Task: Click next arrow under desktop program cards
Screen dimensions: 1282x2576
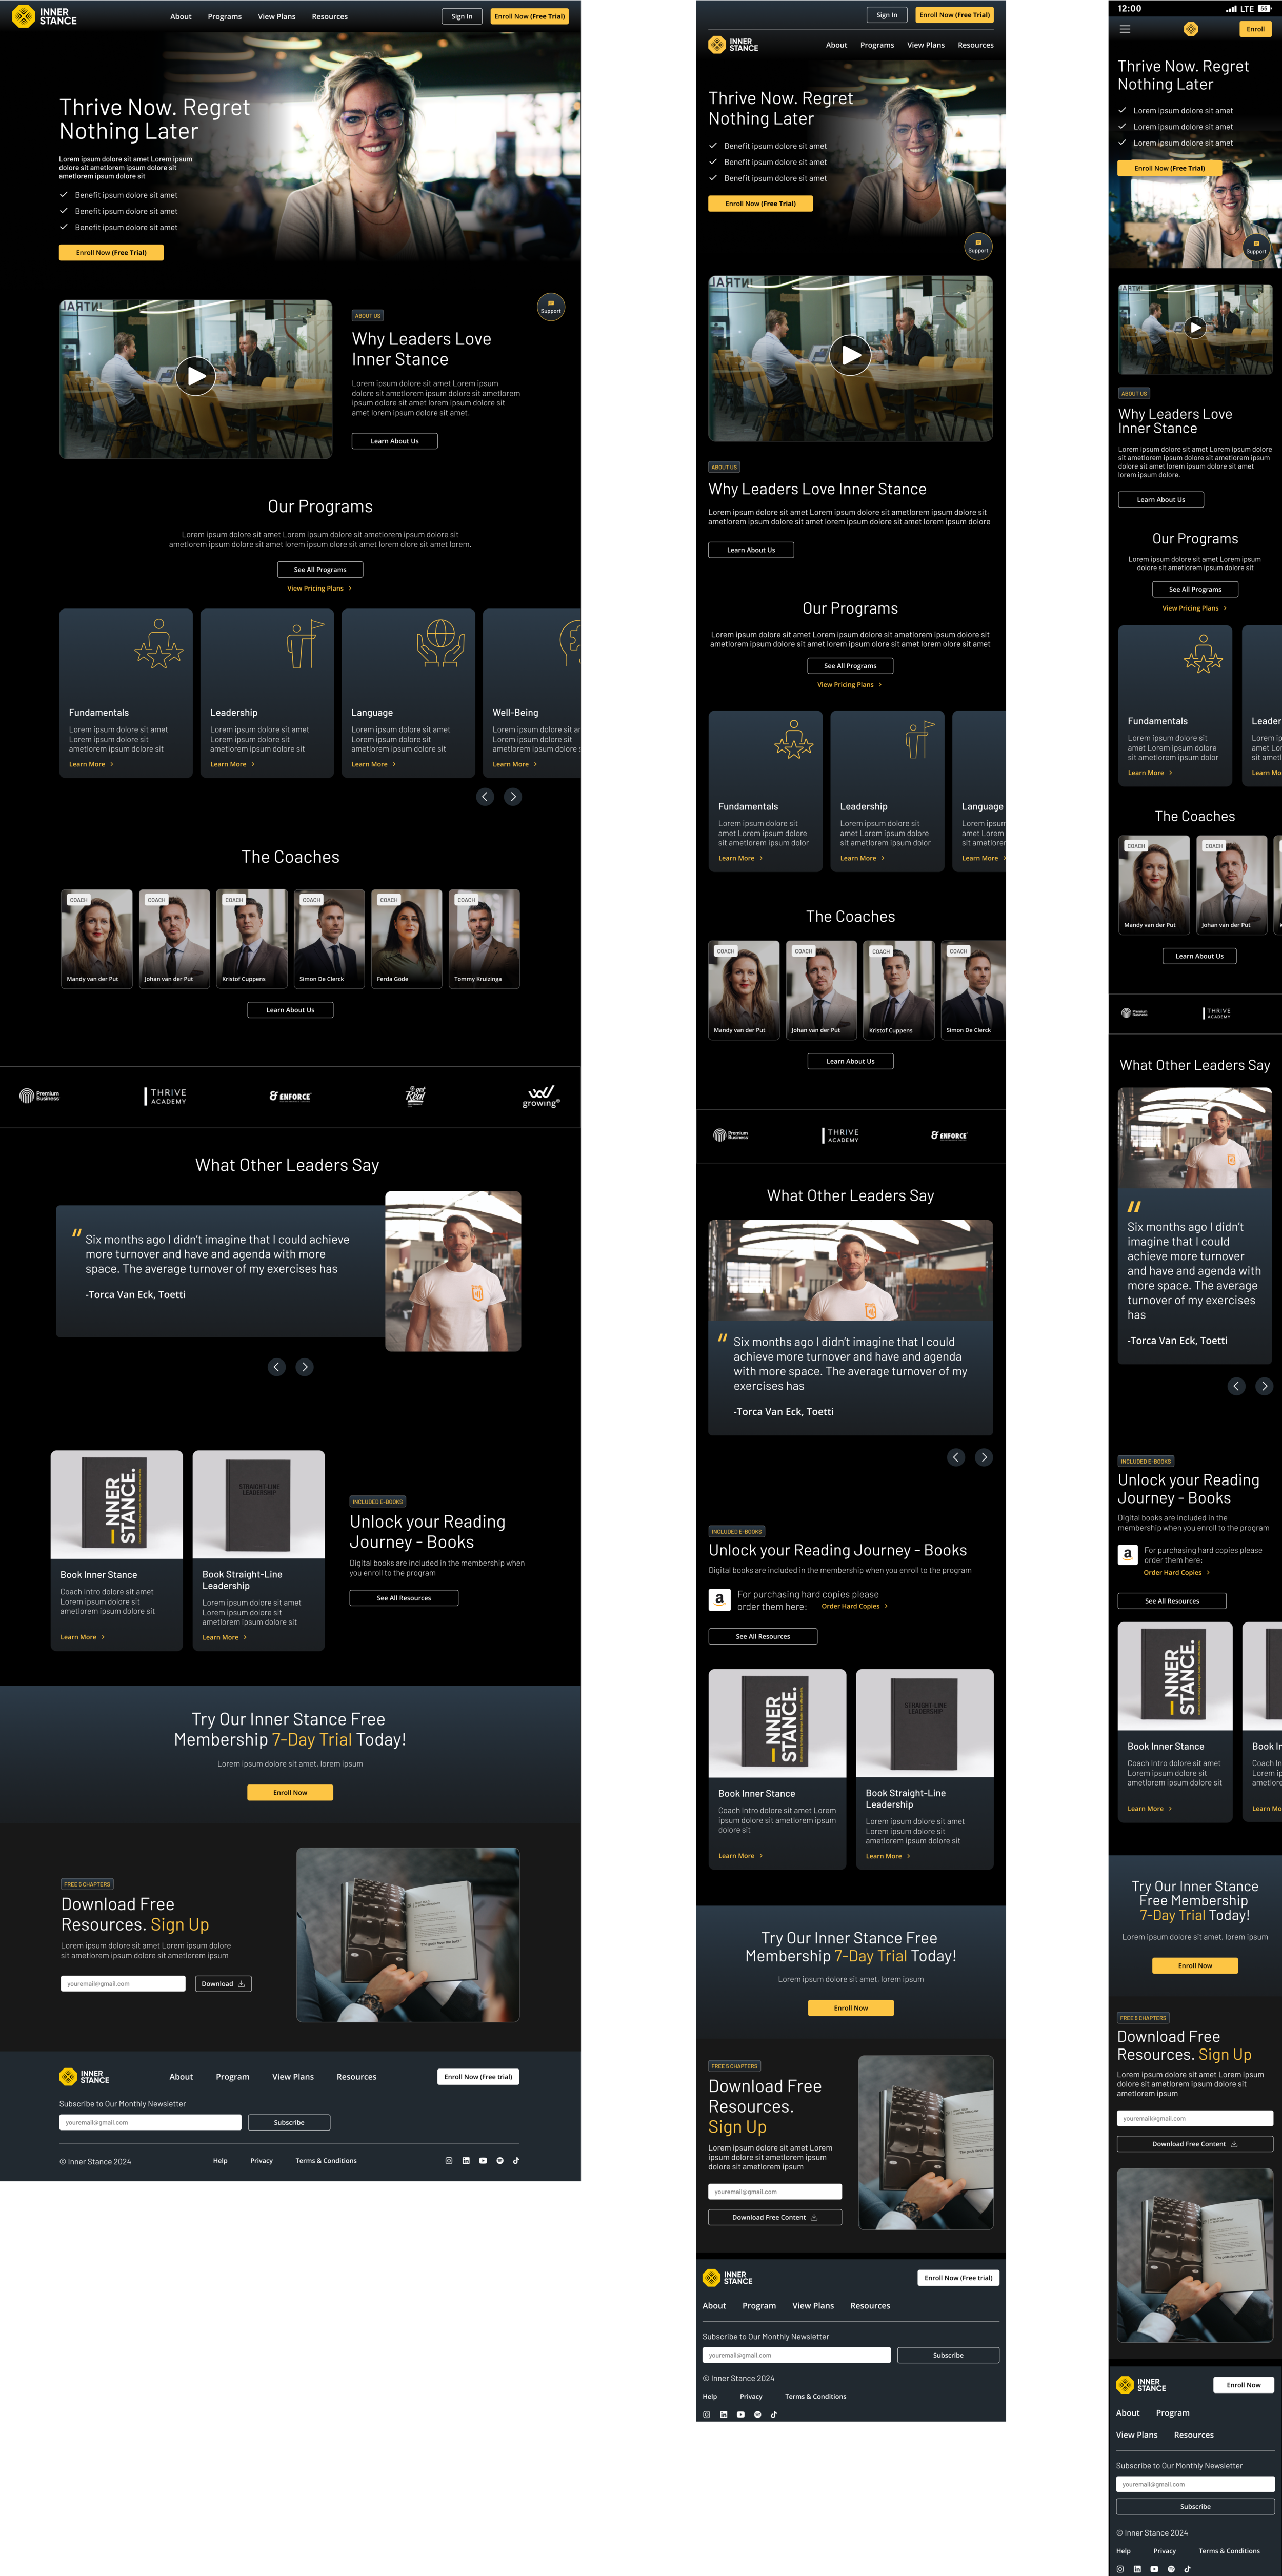Action: (x=513, y=796)
